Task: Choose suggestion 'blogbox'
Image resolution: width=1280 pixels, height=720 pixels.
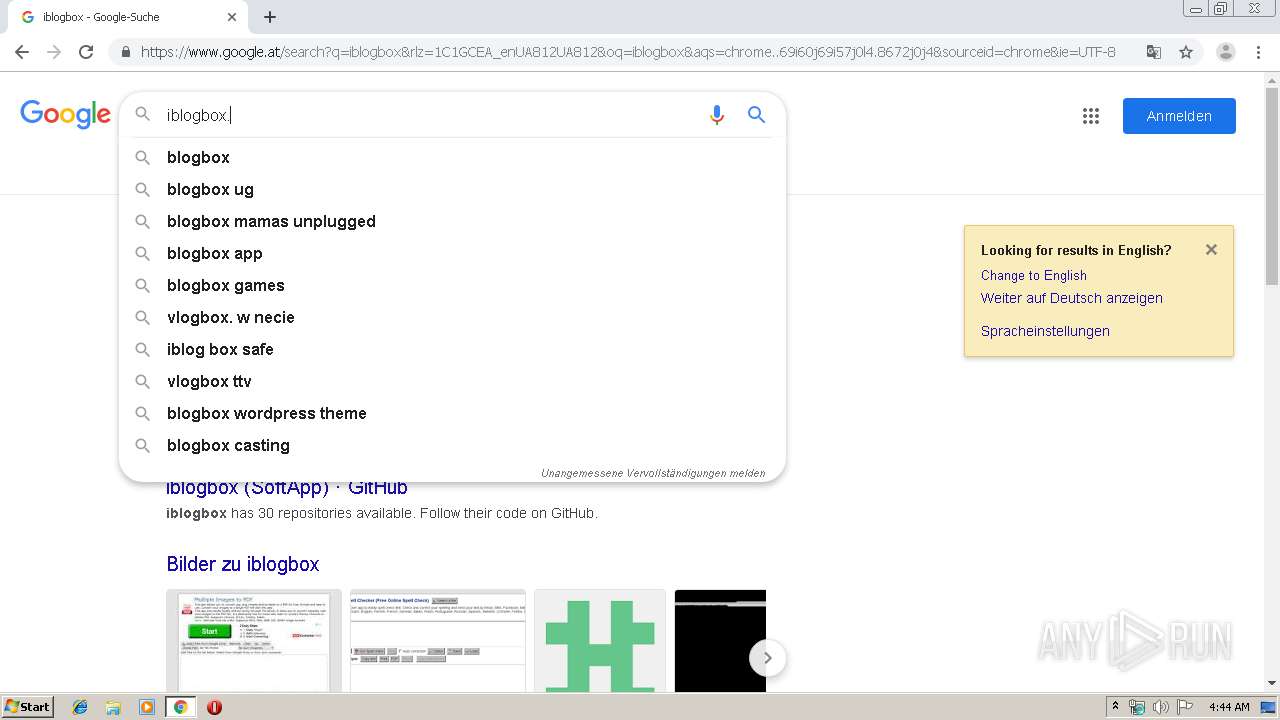Action: click(452, 157)
